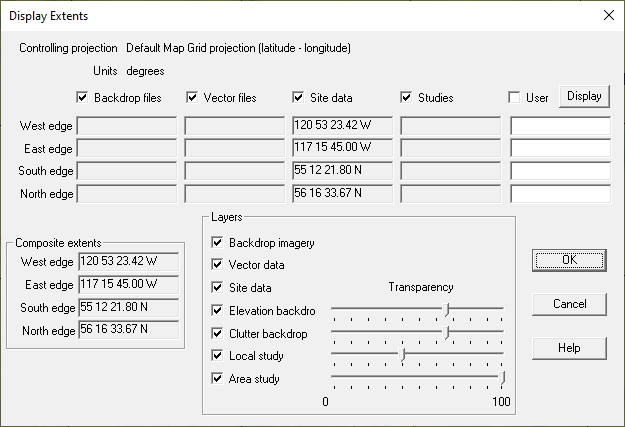625x427 pixels.
Task: Open Help for display extents
Action: (x=569, y=348)
